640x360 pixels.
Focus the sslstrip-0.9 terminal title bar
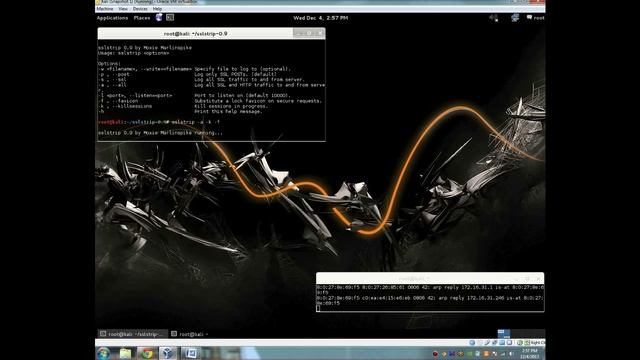pyautogui.click(x=195, y=33)
